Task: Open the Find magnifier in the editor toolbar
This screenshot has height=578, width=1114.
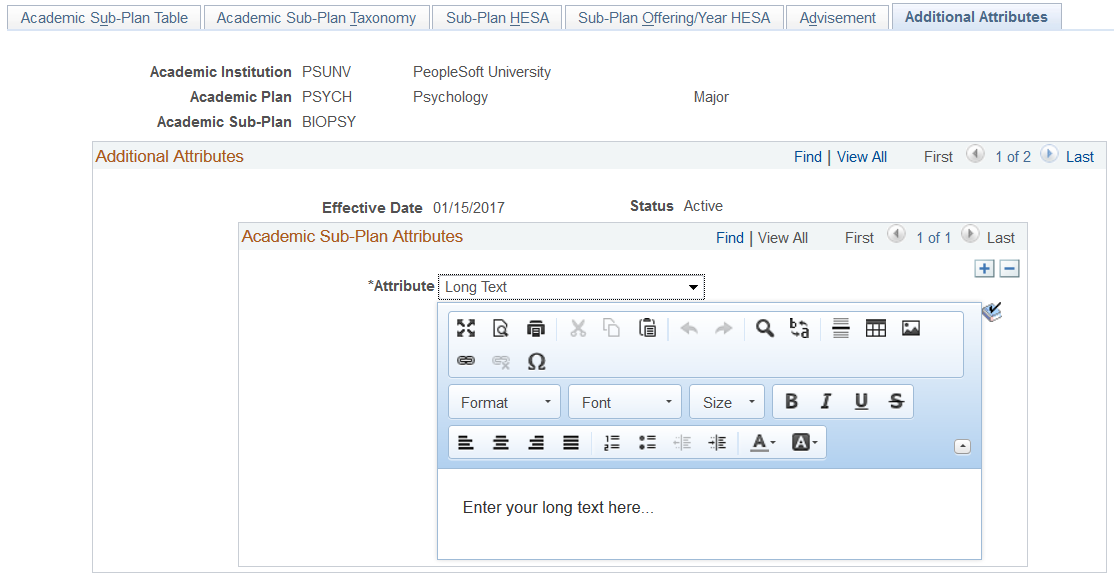Action: [765, 328]
